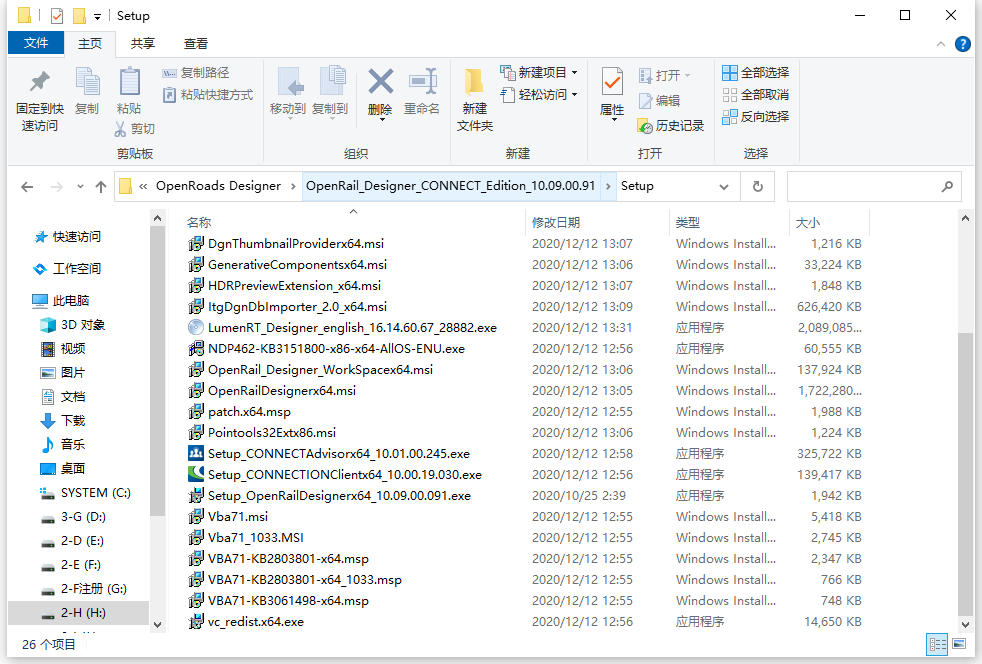
Task: Click chevron after OpenRoads Designer segment
Action: coord(292,187)
